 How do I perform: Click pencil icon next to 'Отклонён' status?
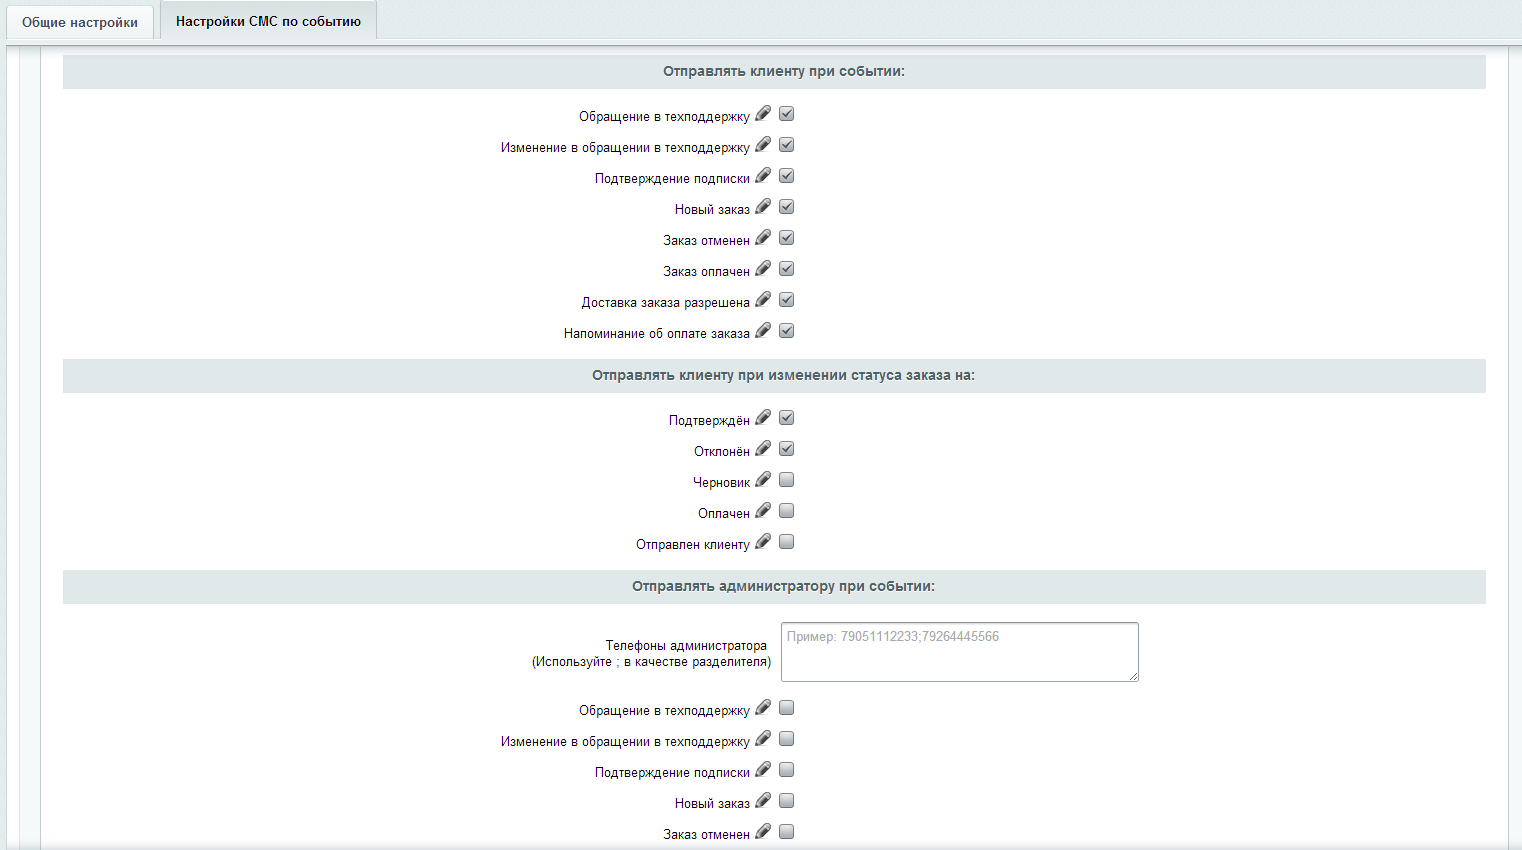pos(763,449)
